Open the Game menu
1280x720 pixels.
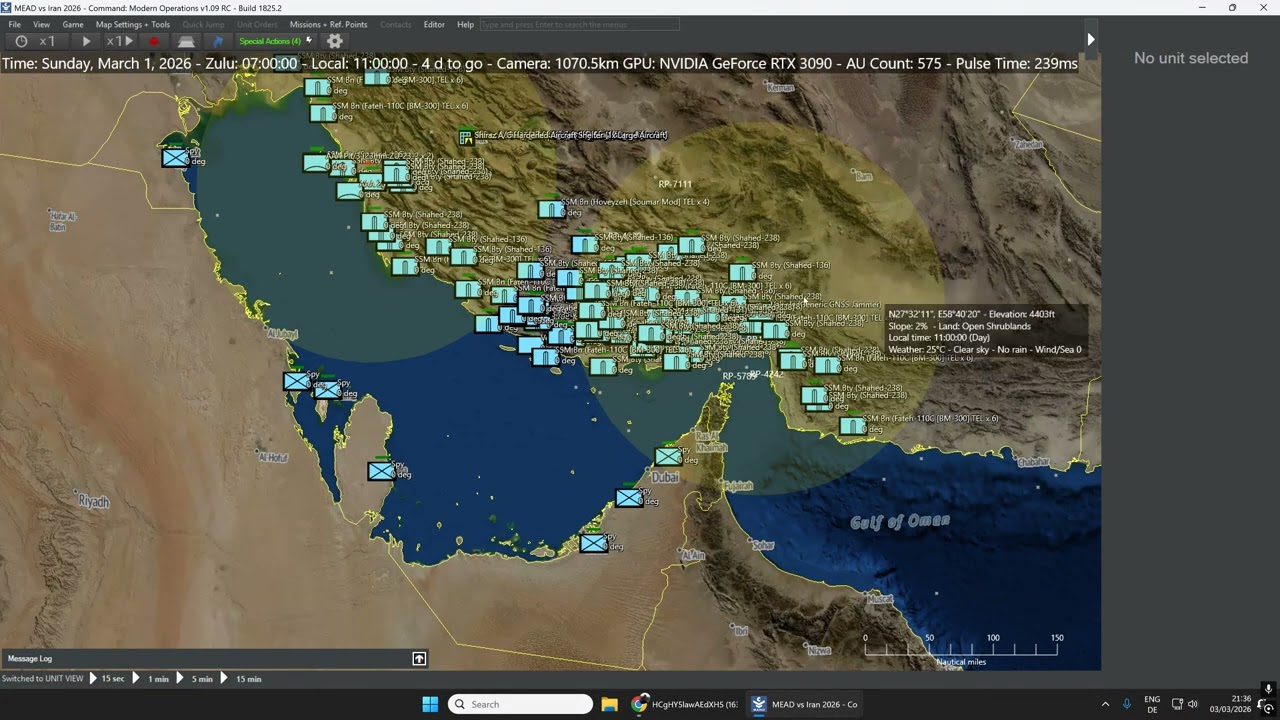click(73, 24)
